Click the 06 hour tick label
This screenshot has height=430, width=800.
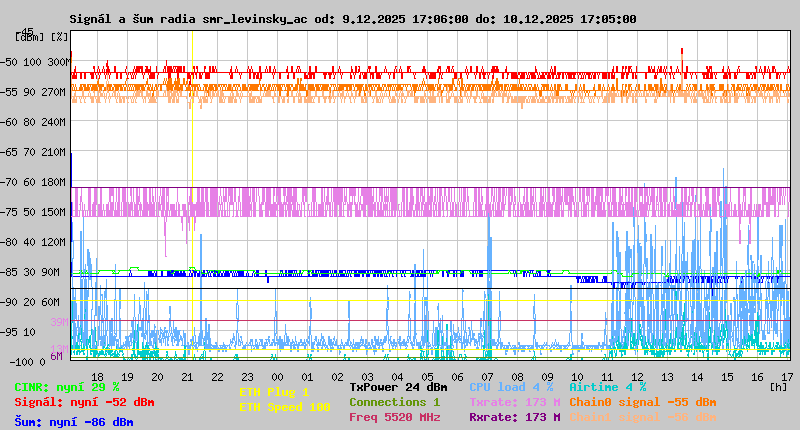(457, 377)
